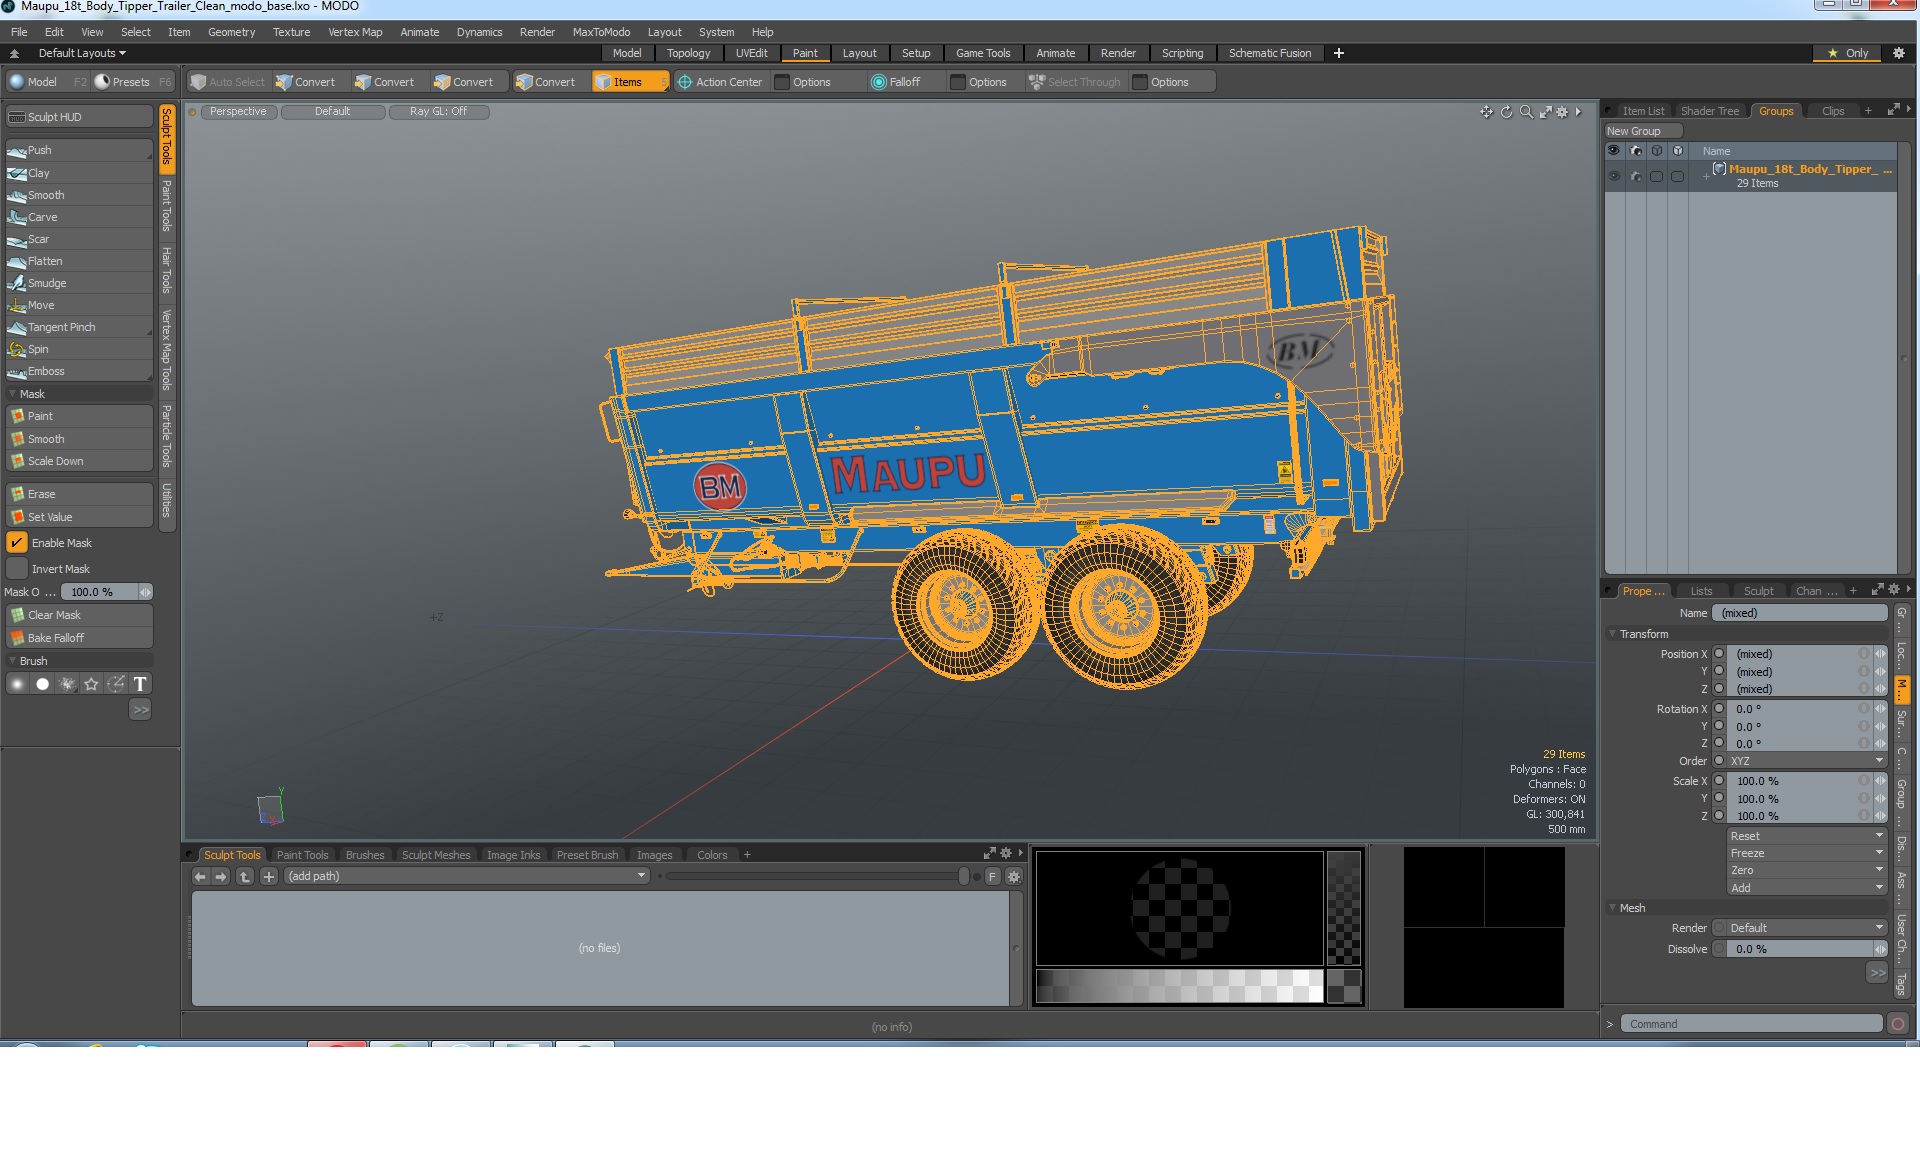
Task: Open the (add path) dropdown
Action: tap(467, 876)
